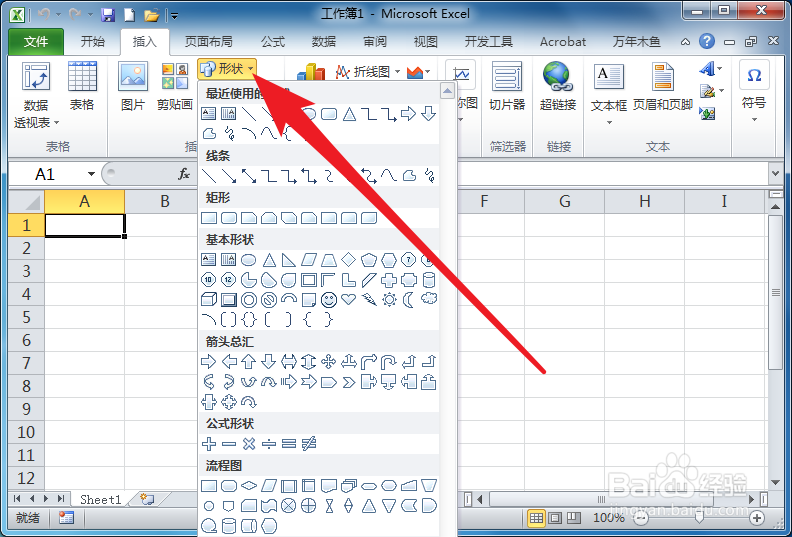The image size is (792, 537).
Task: Go to last sheet navigation arrow
Action: (61, 499)
